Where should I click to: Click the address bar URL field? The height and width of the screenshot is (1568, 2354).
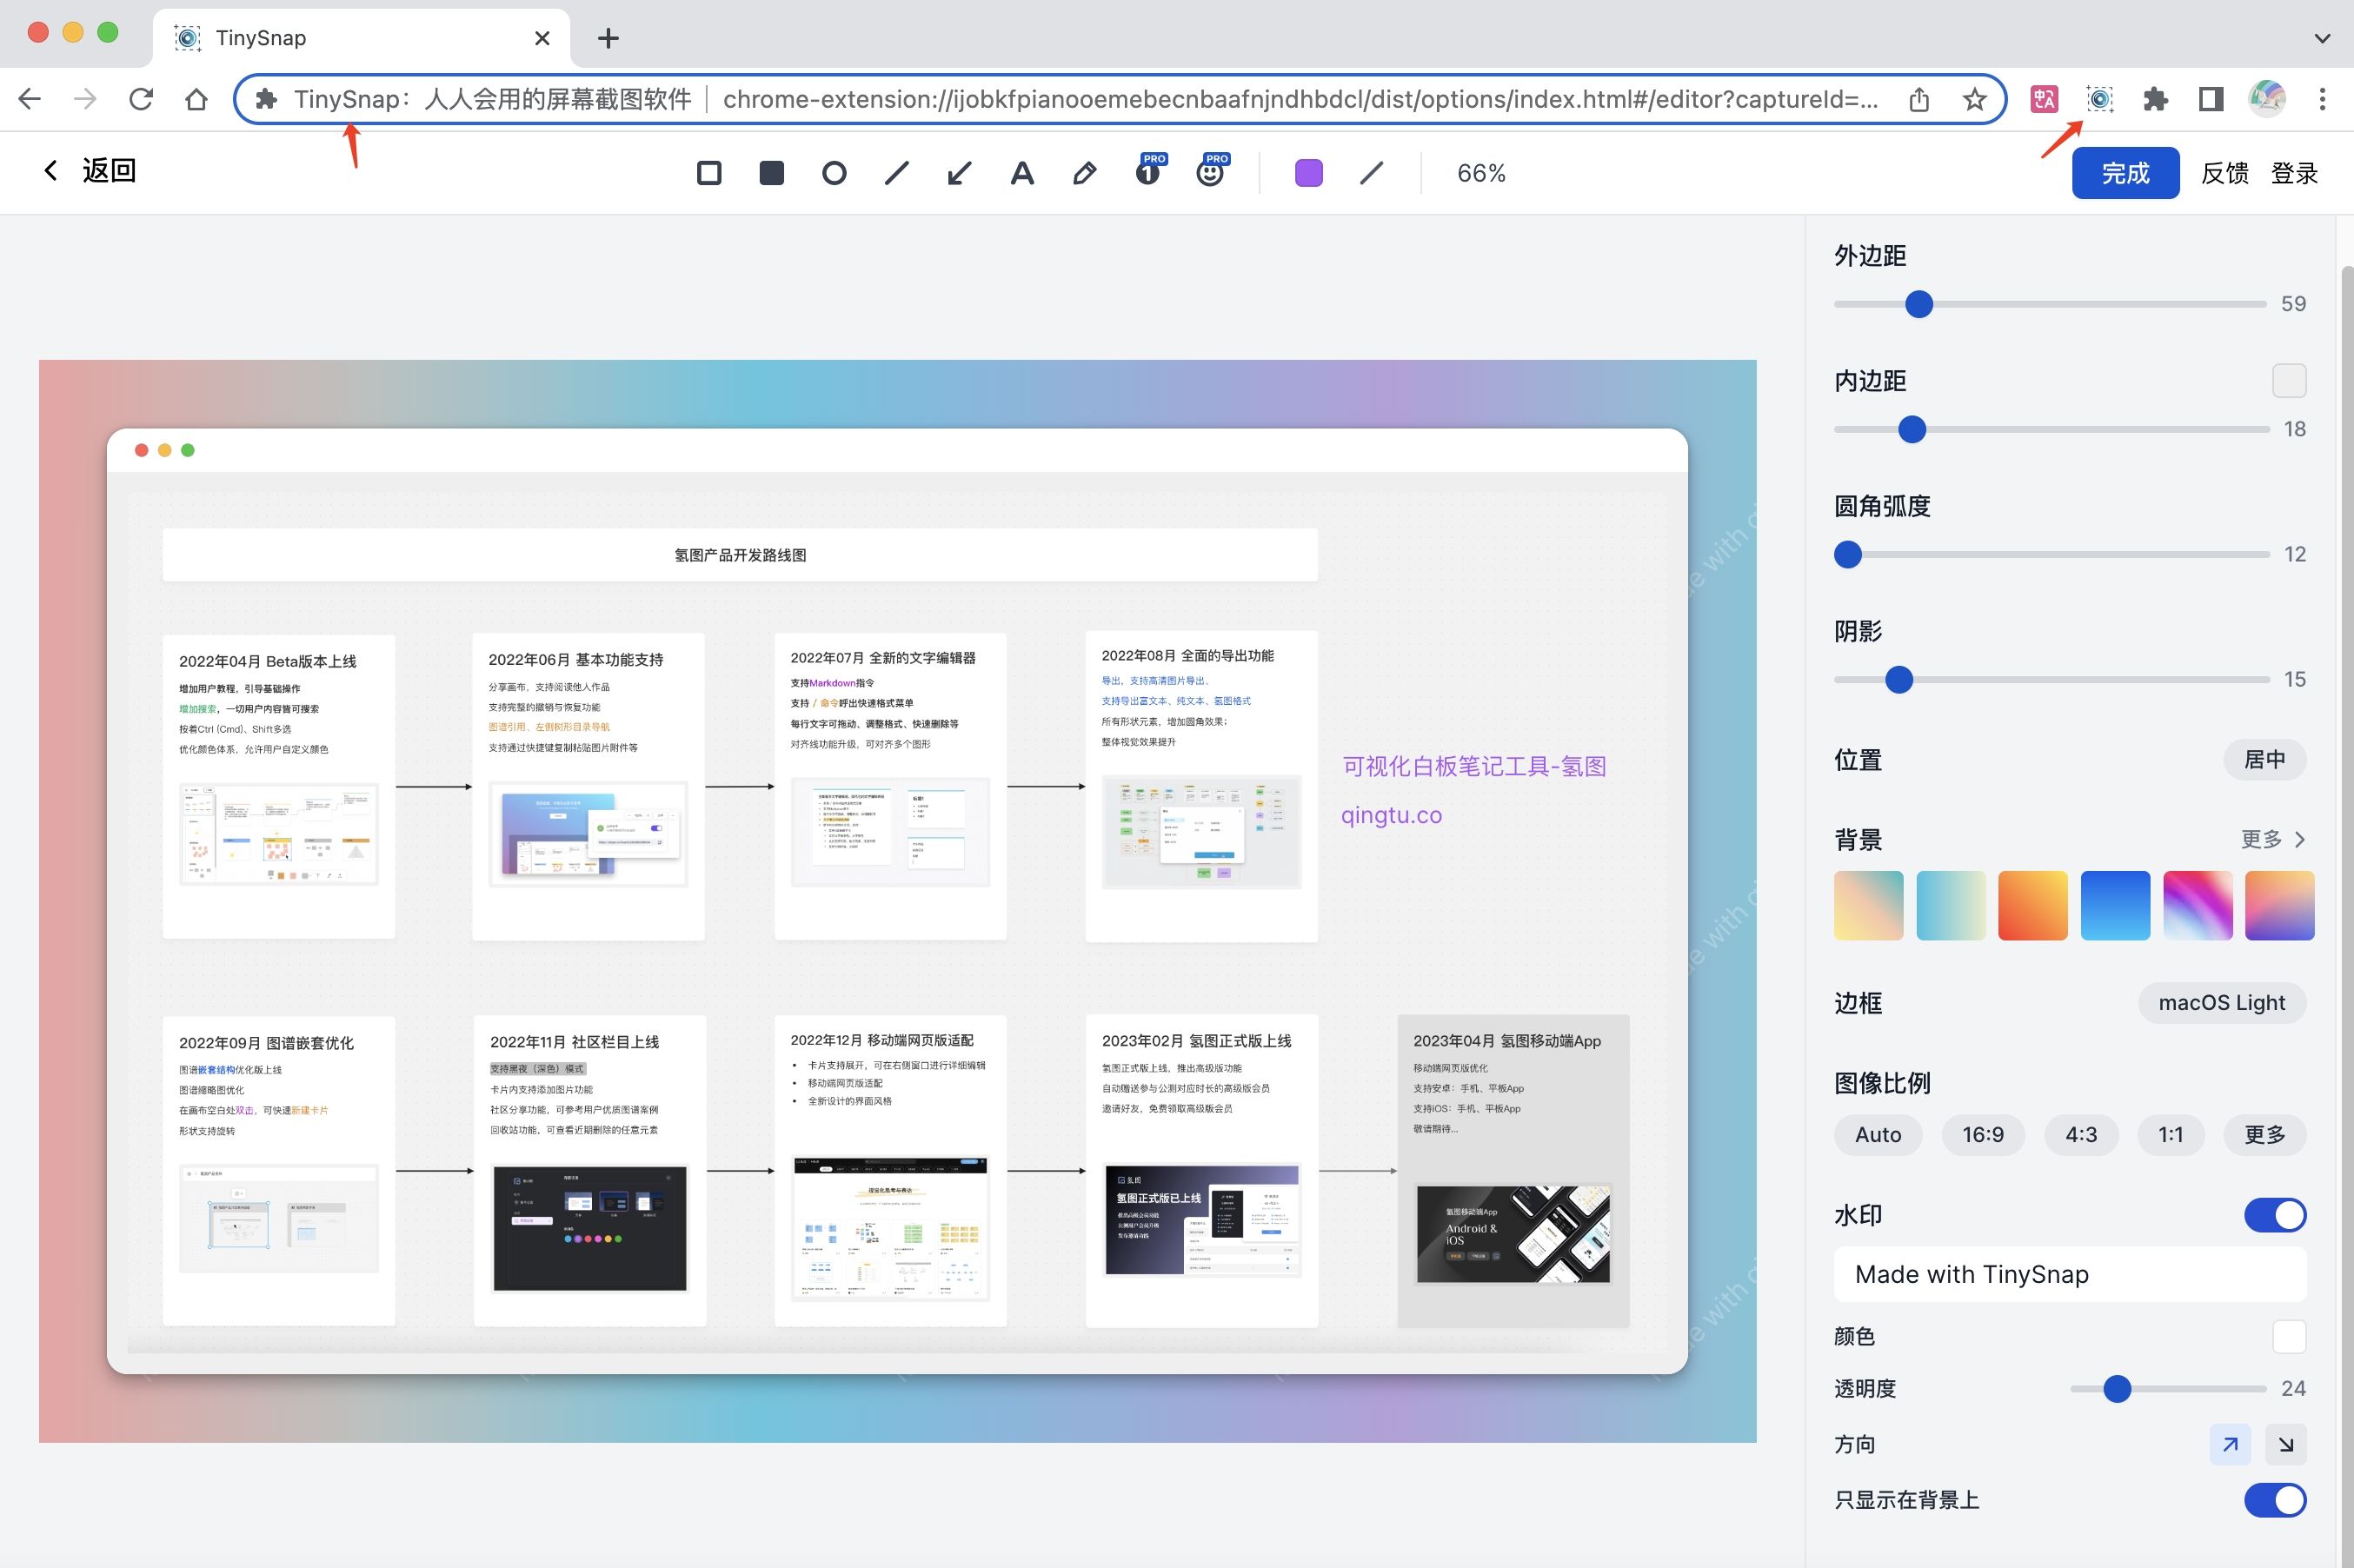[1120, 99]
